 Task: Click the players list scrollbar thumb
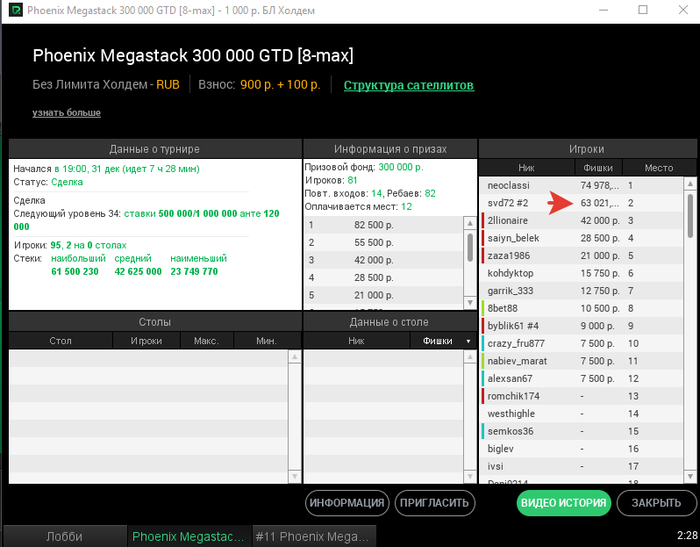click(690, 215)
